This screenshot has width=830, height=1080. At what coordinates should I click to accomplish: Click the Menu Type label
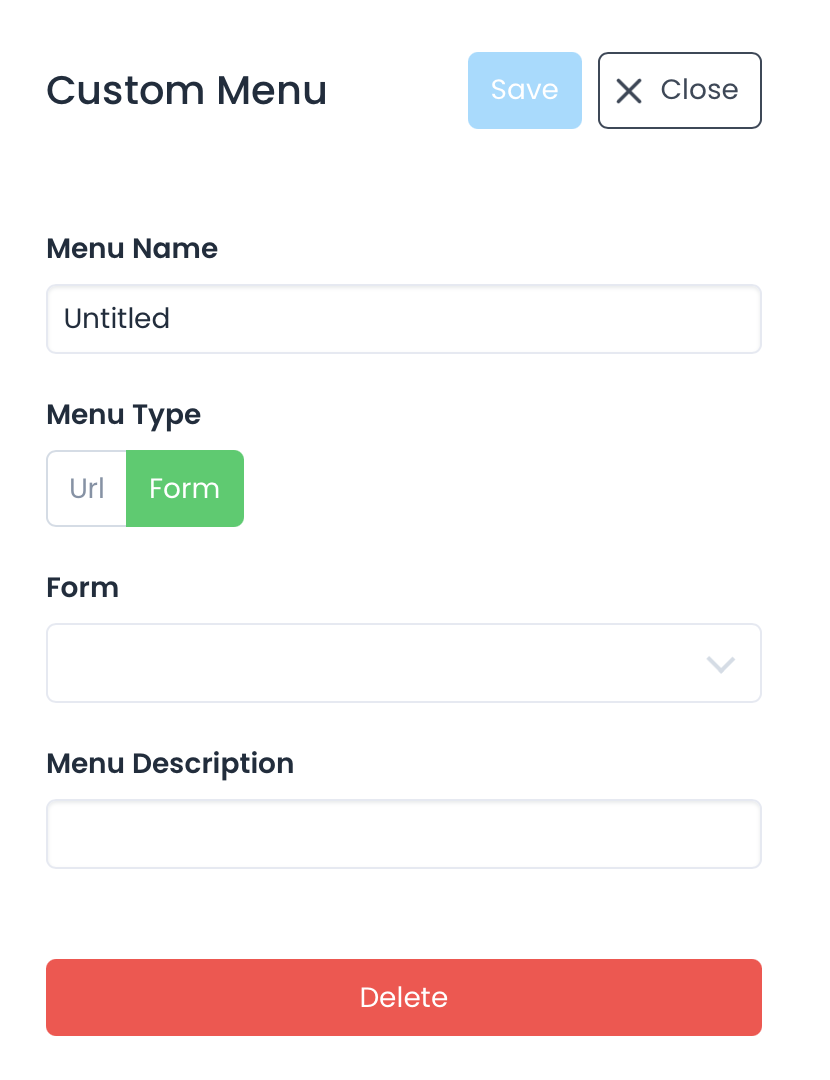point(124,414)
